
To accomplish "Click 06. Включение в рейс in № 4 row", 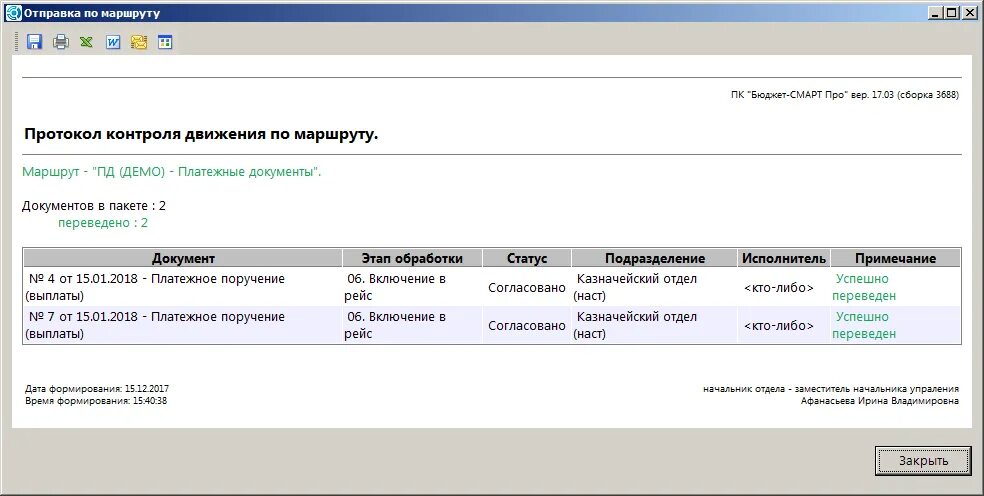I will 412,287.
